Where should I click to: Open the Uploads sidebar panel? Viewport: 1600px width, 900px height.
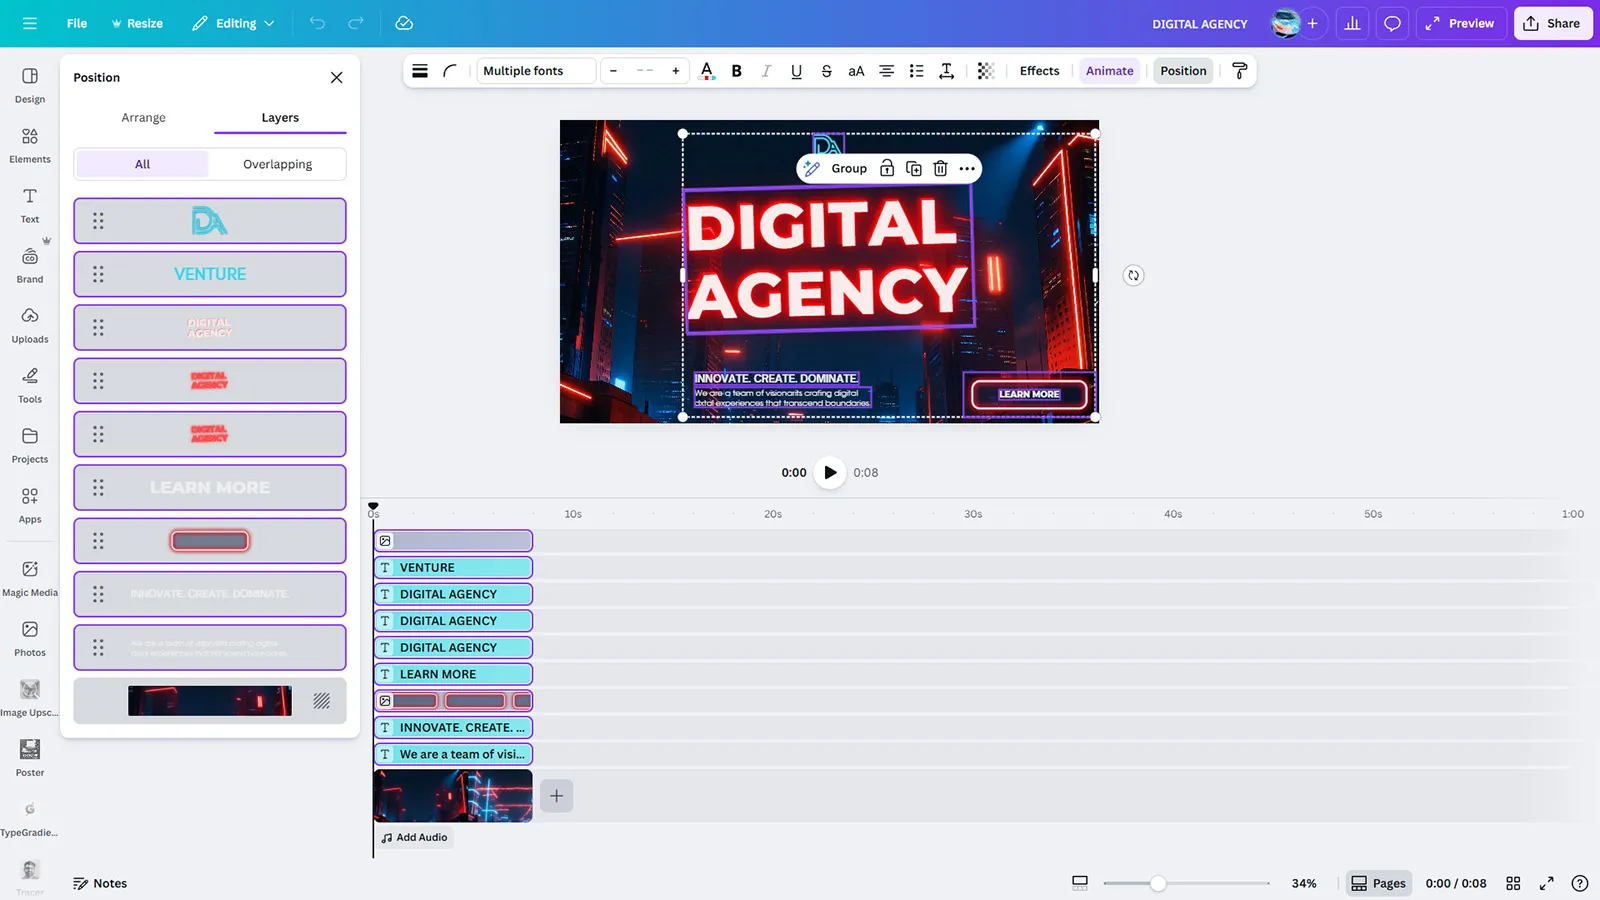(x=30, y=325)
